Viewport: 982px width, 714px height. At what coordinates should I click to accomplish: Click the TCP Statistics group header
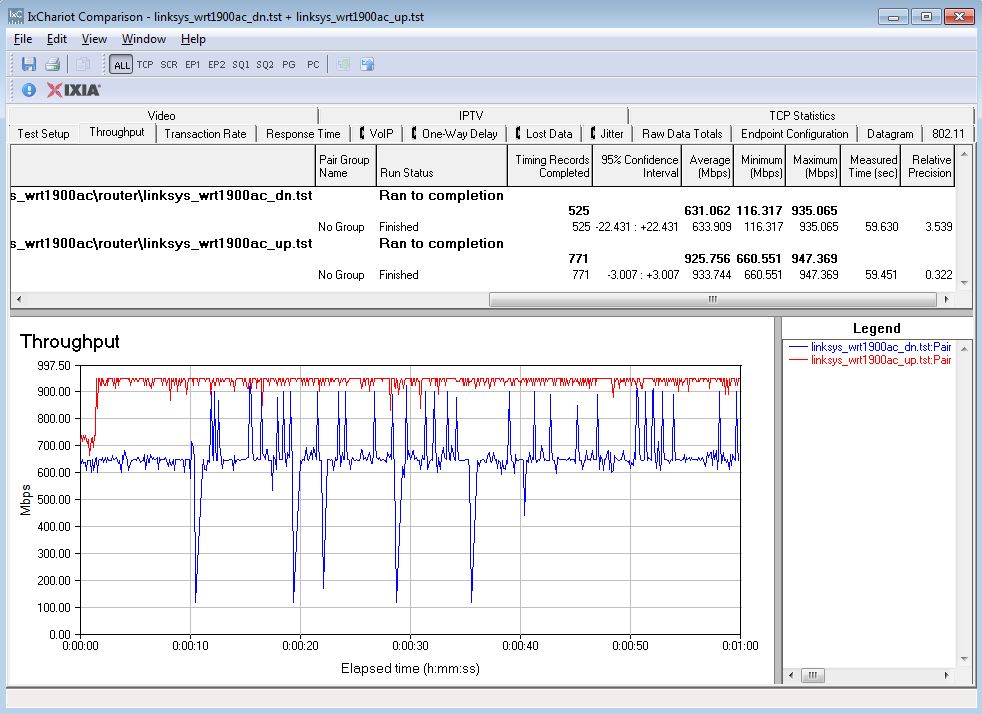coord(802,115)
